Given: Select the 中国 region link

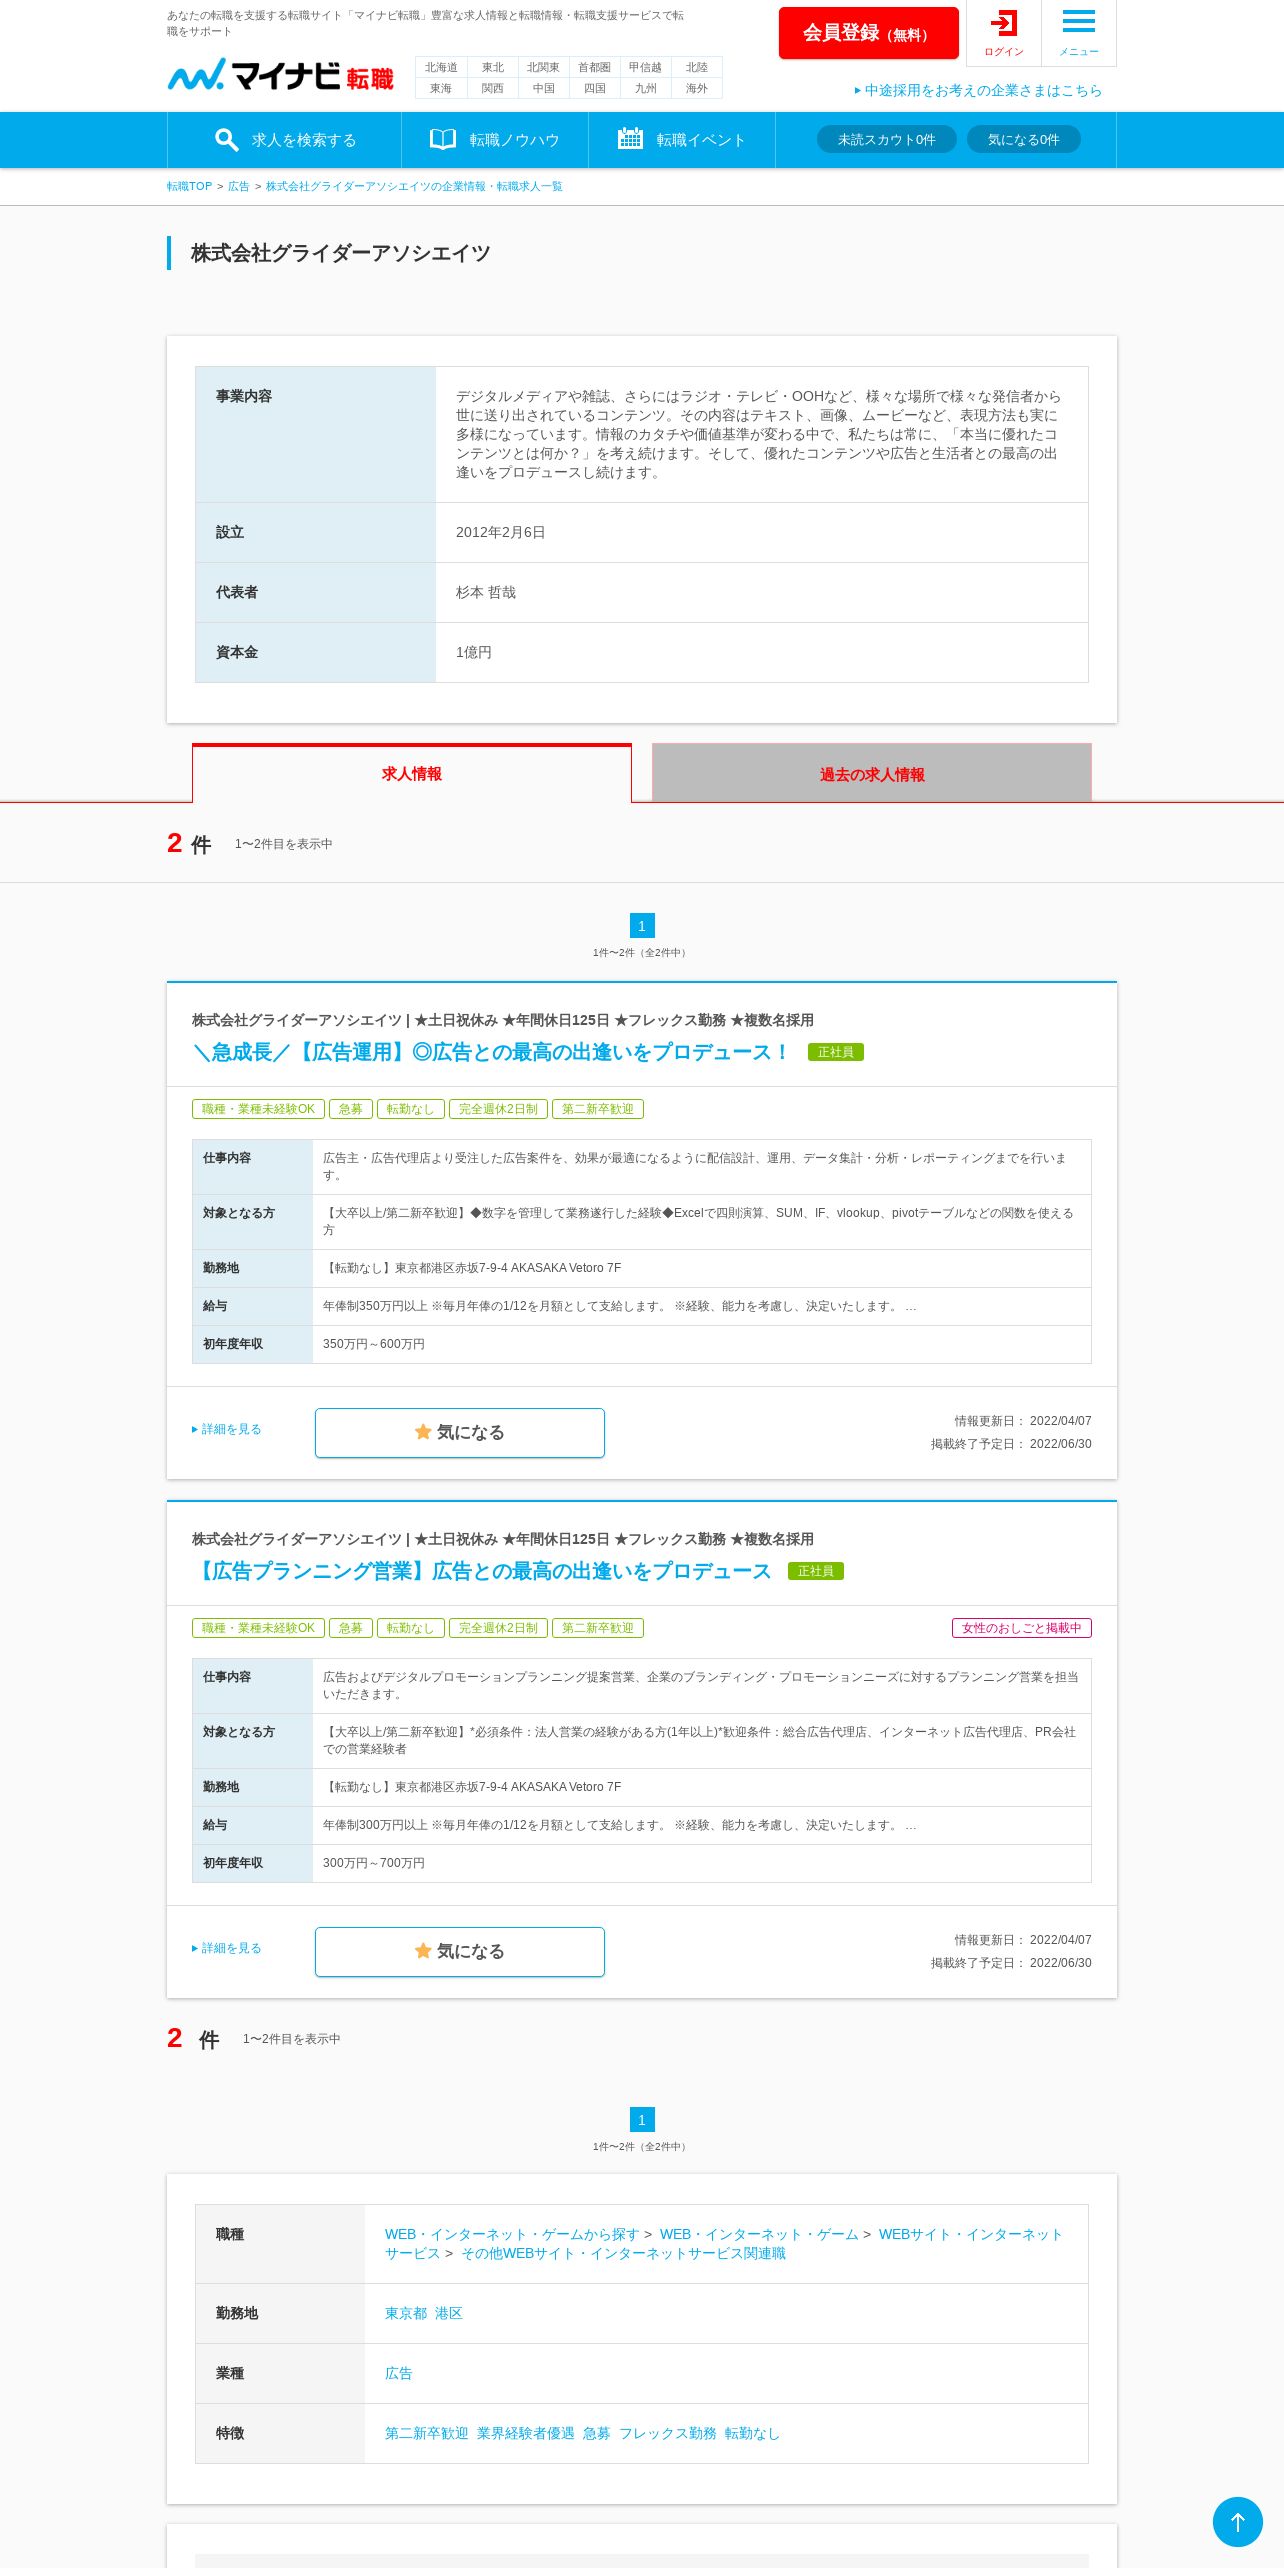Looking at the screenshot, I should tap(543, 88).
